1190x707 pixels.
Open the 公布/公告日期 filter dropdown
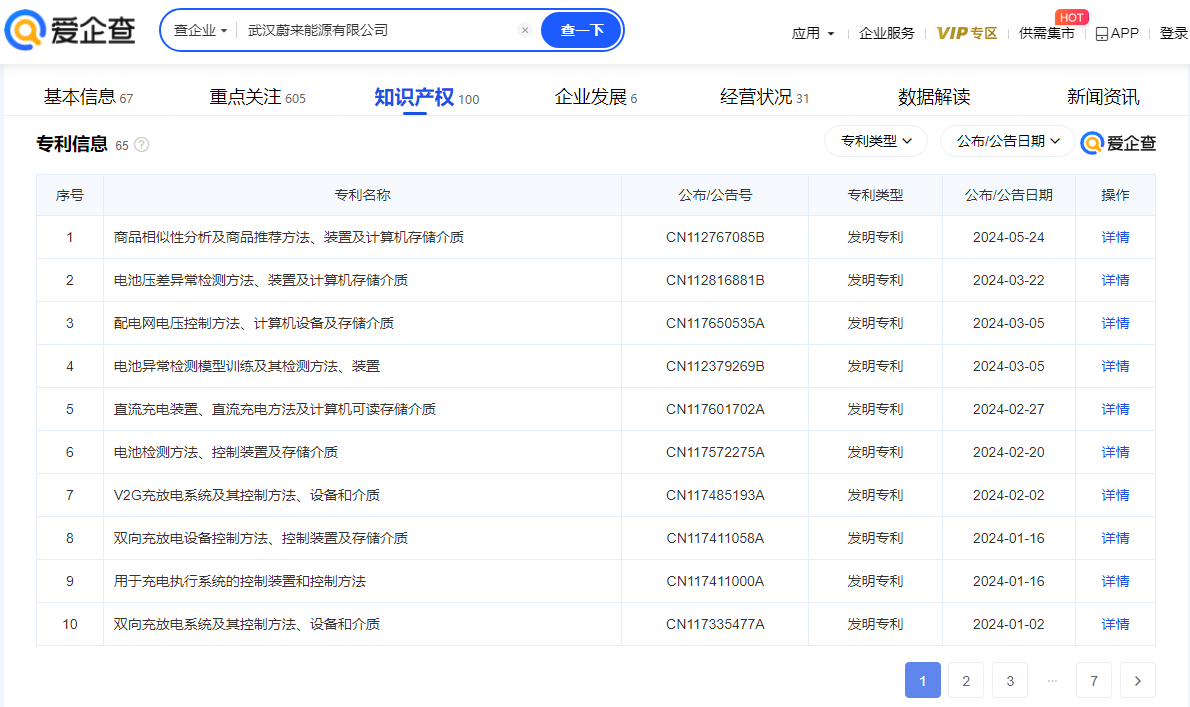coord(1007,141)
